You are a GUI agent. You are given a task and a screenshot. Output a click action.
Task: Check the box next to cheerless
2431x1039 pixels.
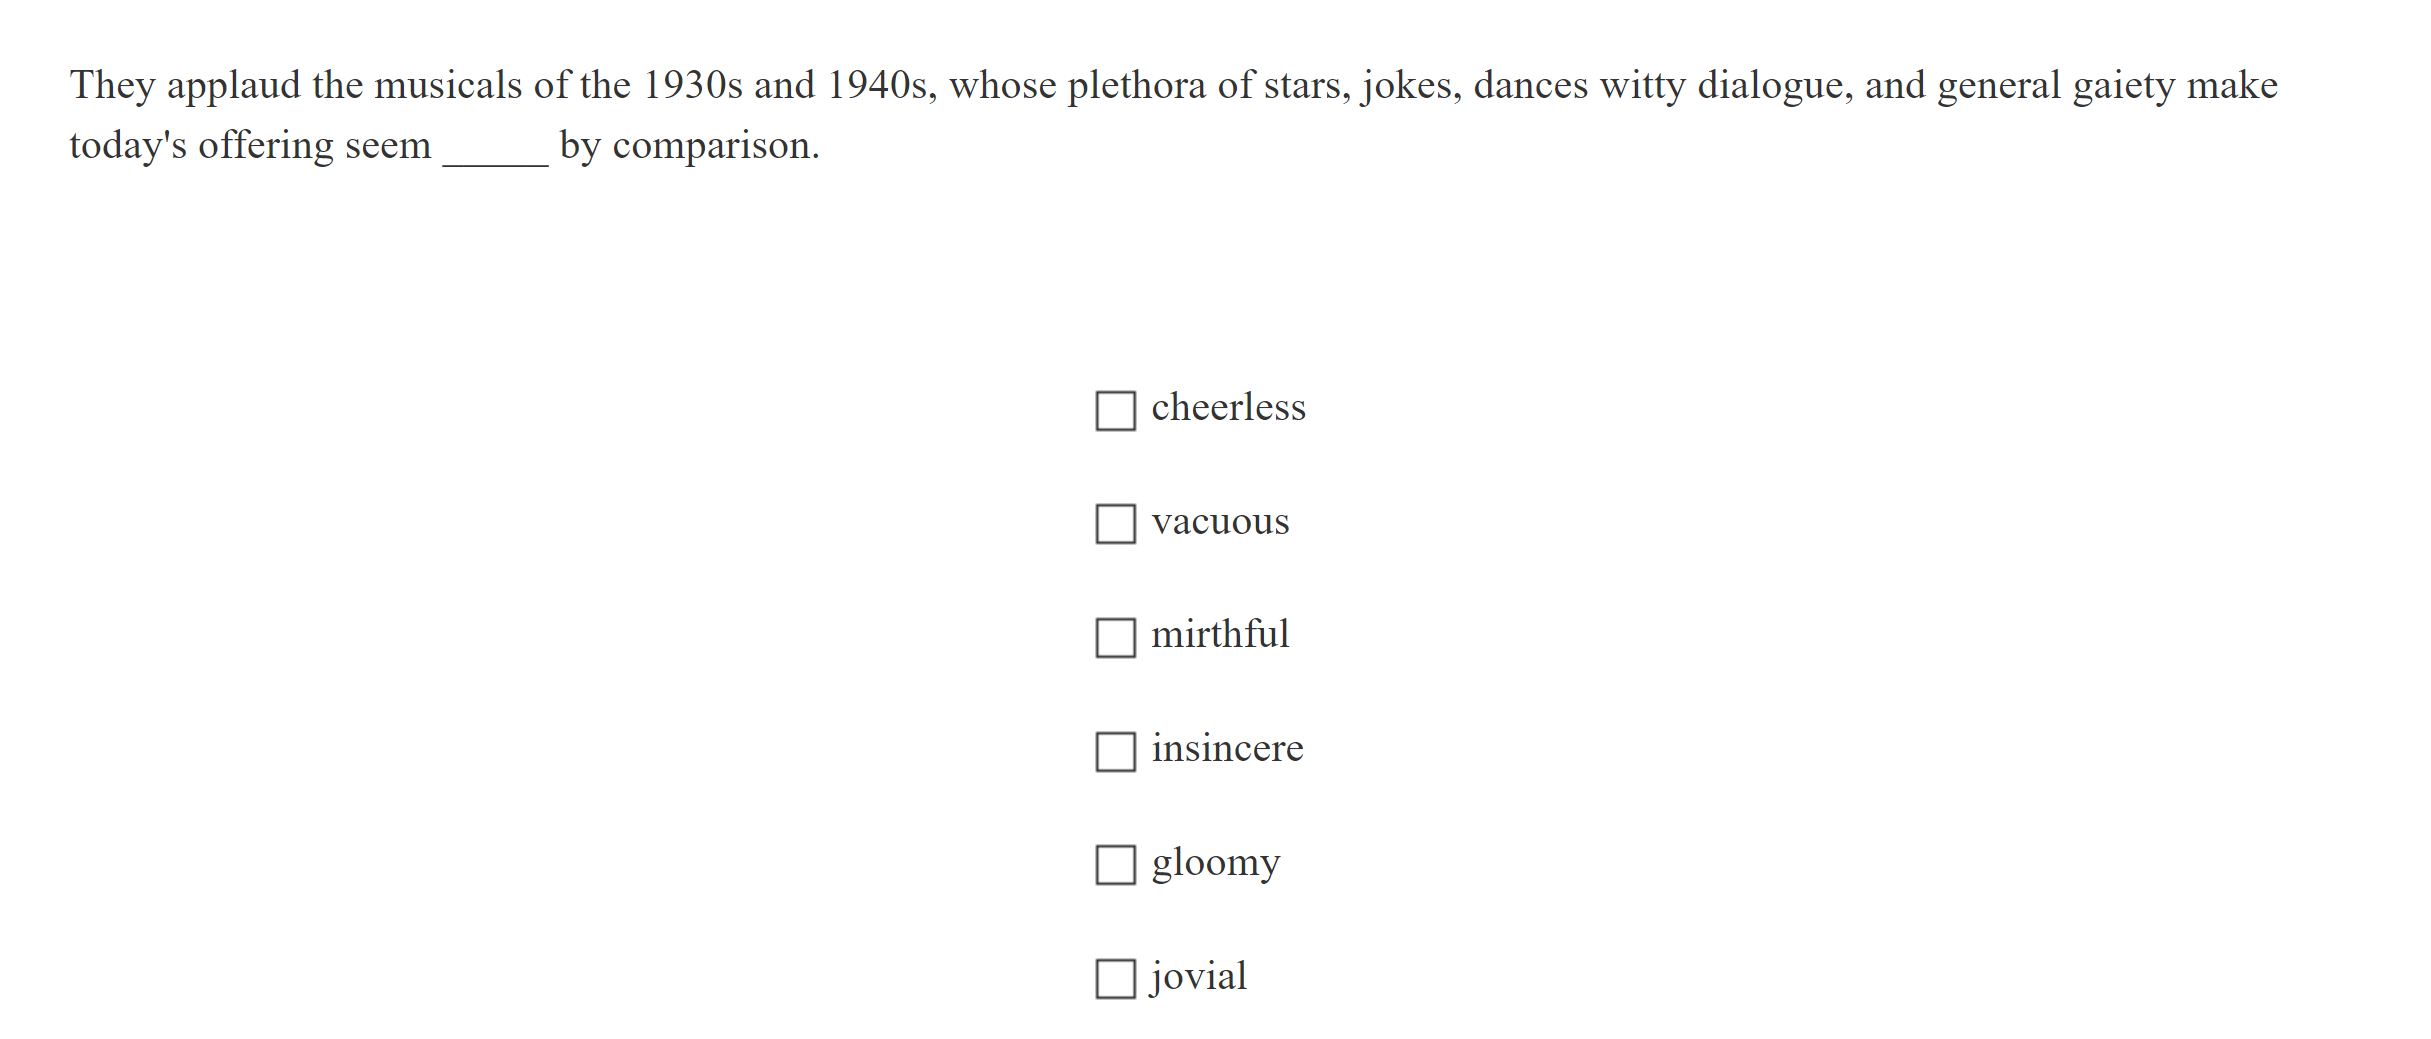tap(1115, 410)
